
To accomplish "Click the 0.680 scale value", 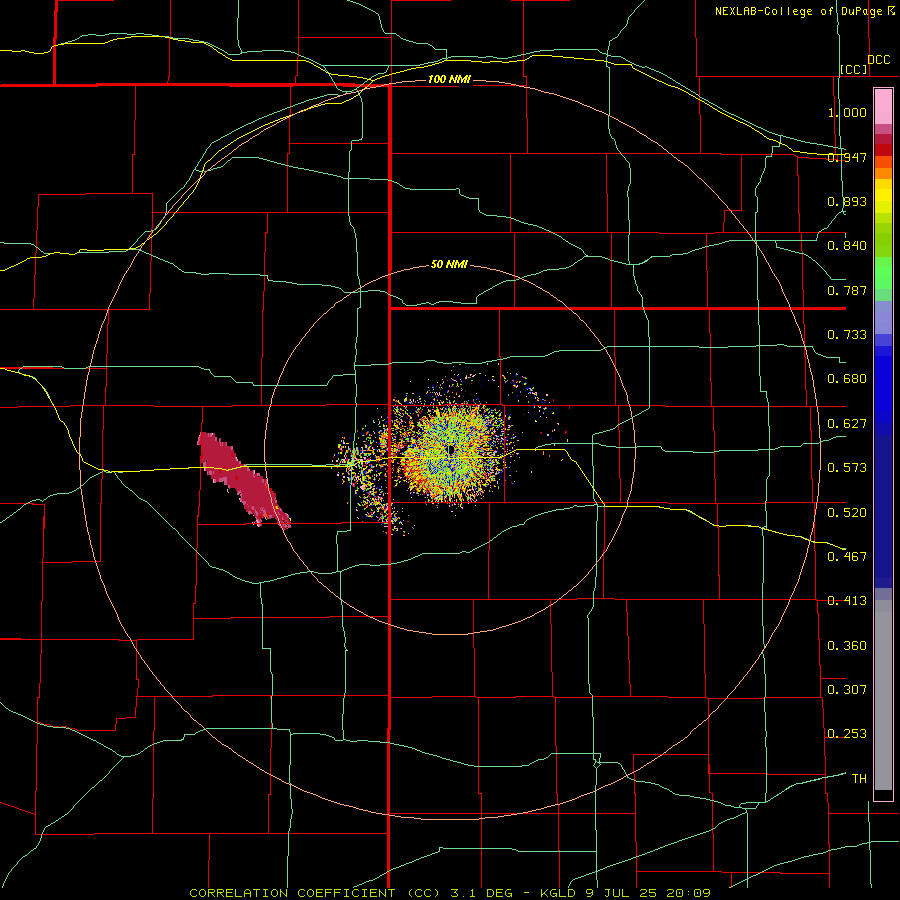I will (847, 379).
